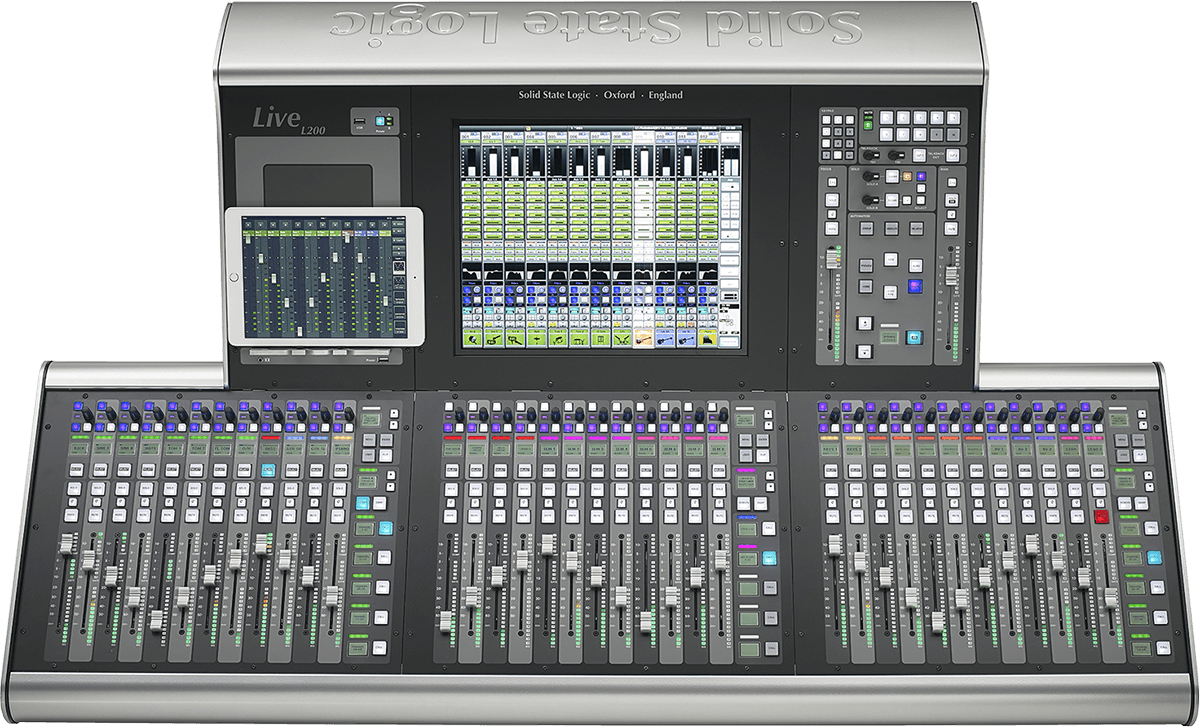Solo the KICK channel
This screenshot has height=727, width=1200.
(74, 489)
